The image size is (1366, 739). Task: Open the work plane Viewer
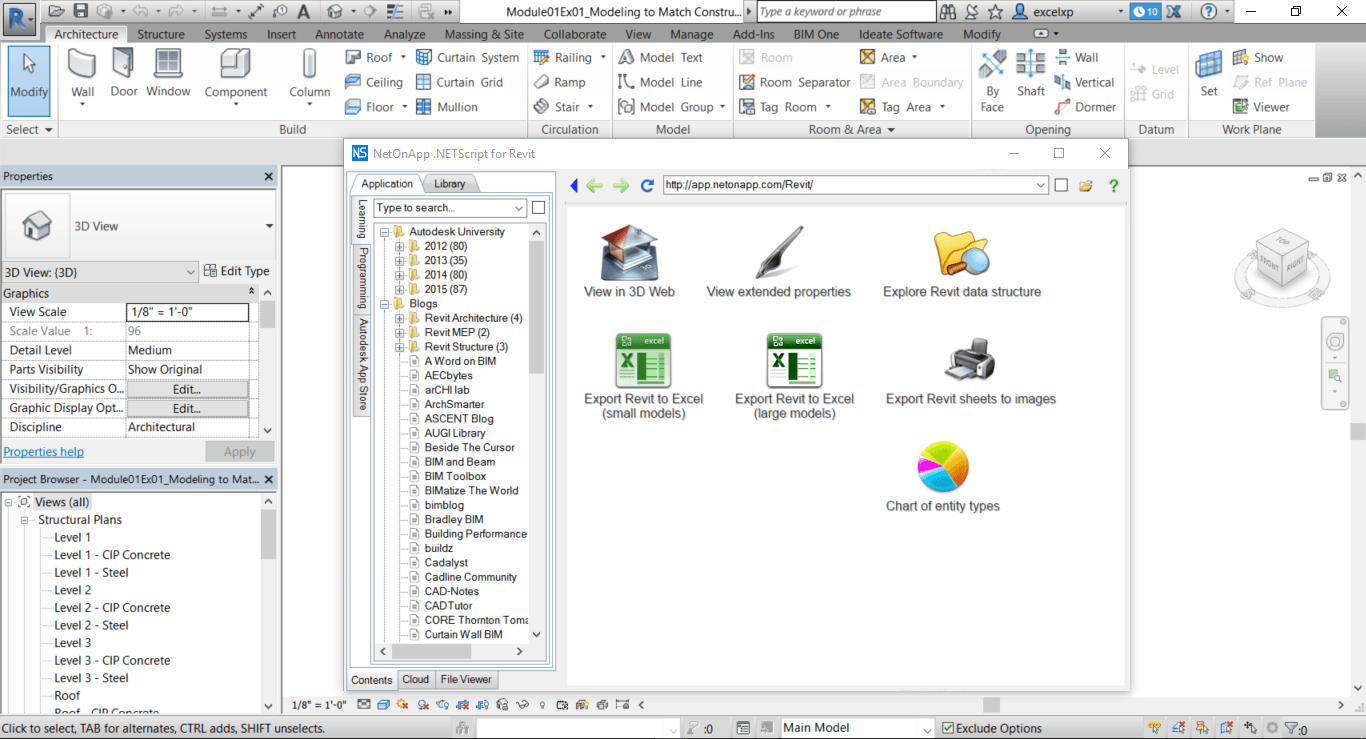[1261, 107]
